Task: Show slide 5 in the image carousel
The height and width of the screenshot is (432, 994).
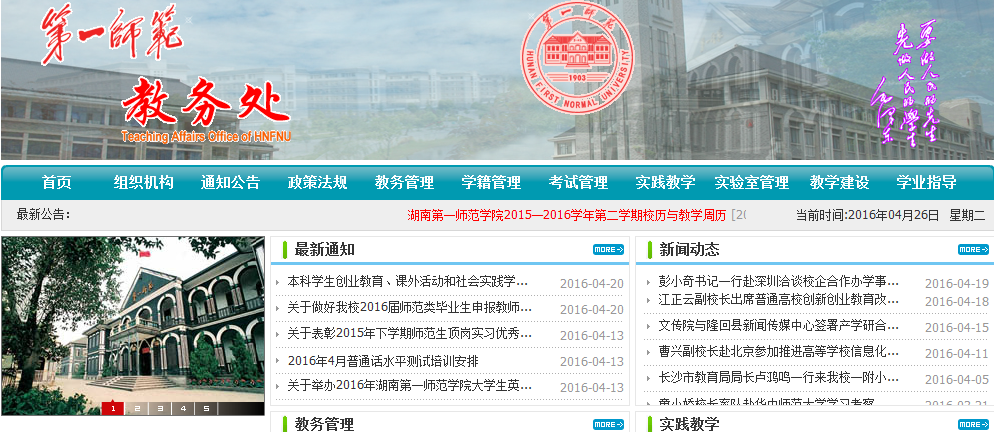Action: (x=206, y=409)
